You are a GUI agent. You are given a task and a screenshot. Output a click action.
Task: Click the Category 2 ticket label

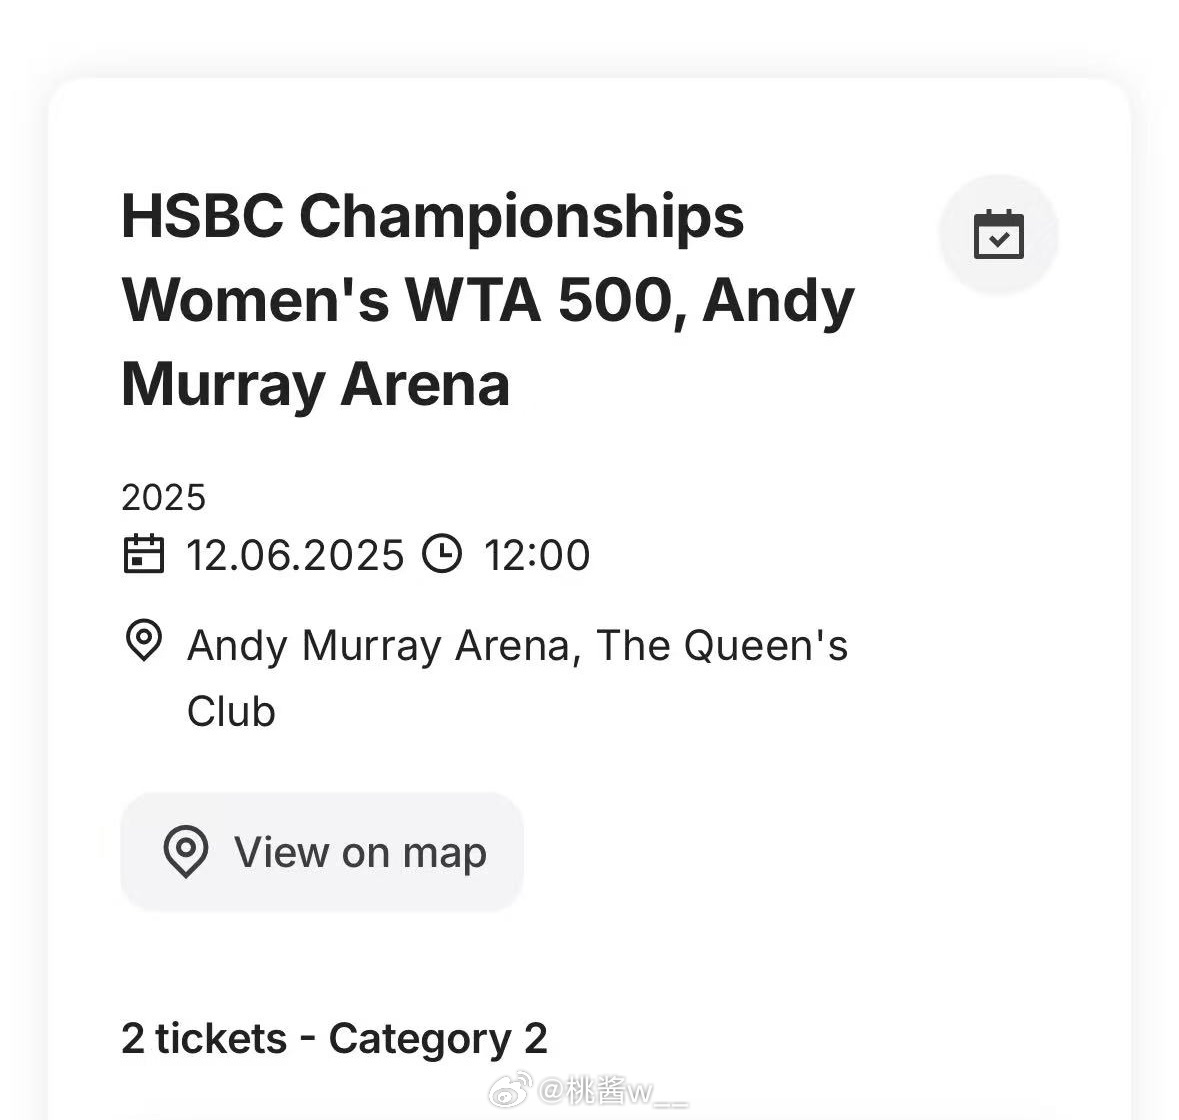tap(438, 1040)
